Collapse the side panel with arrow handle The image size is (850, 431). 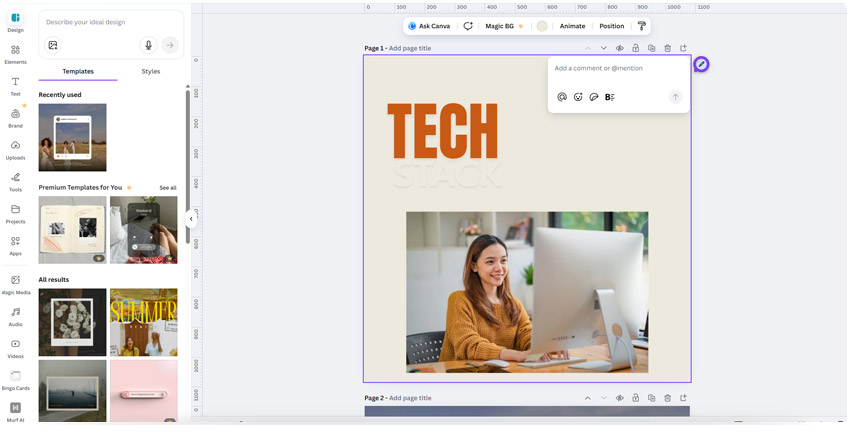pyautogui.click(x=191, y=219)
